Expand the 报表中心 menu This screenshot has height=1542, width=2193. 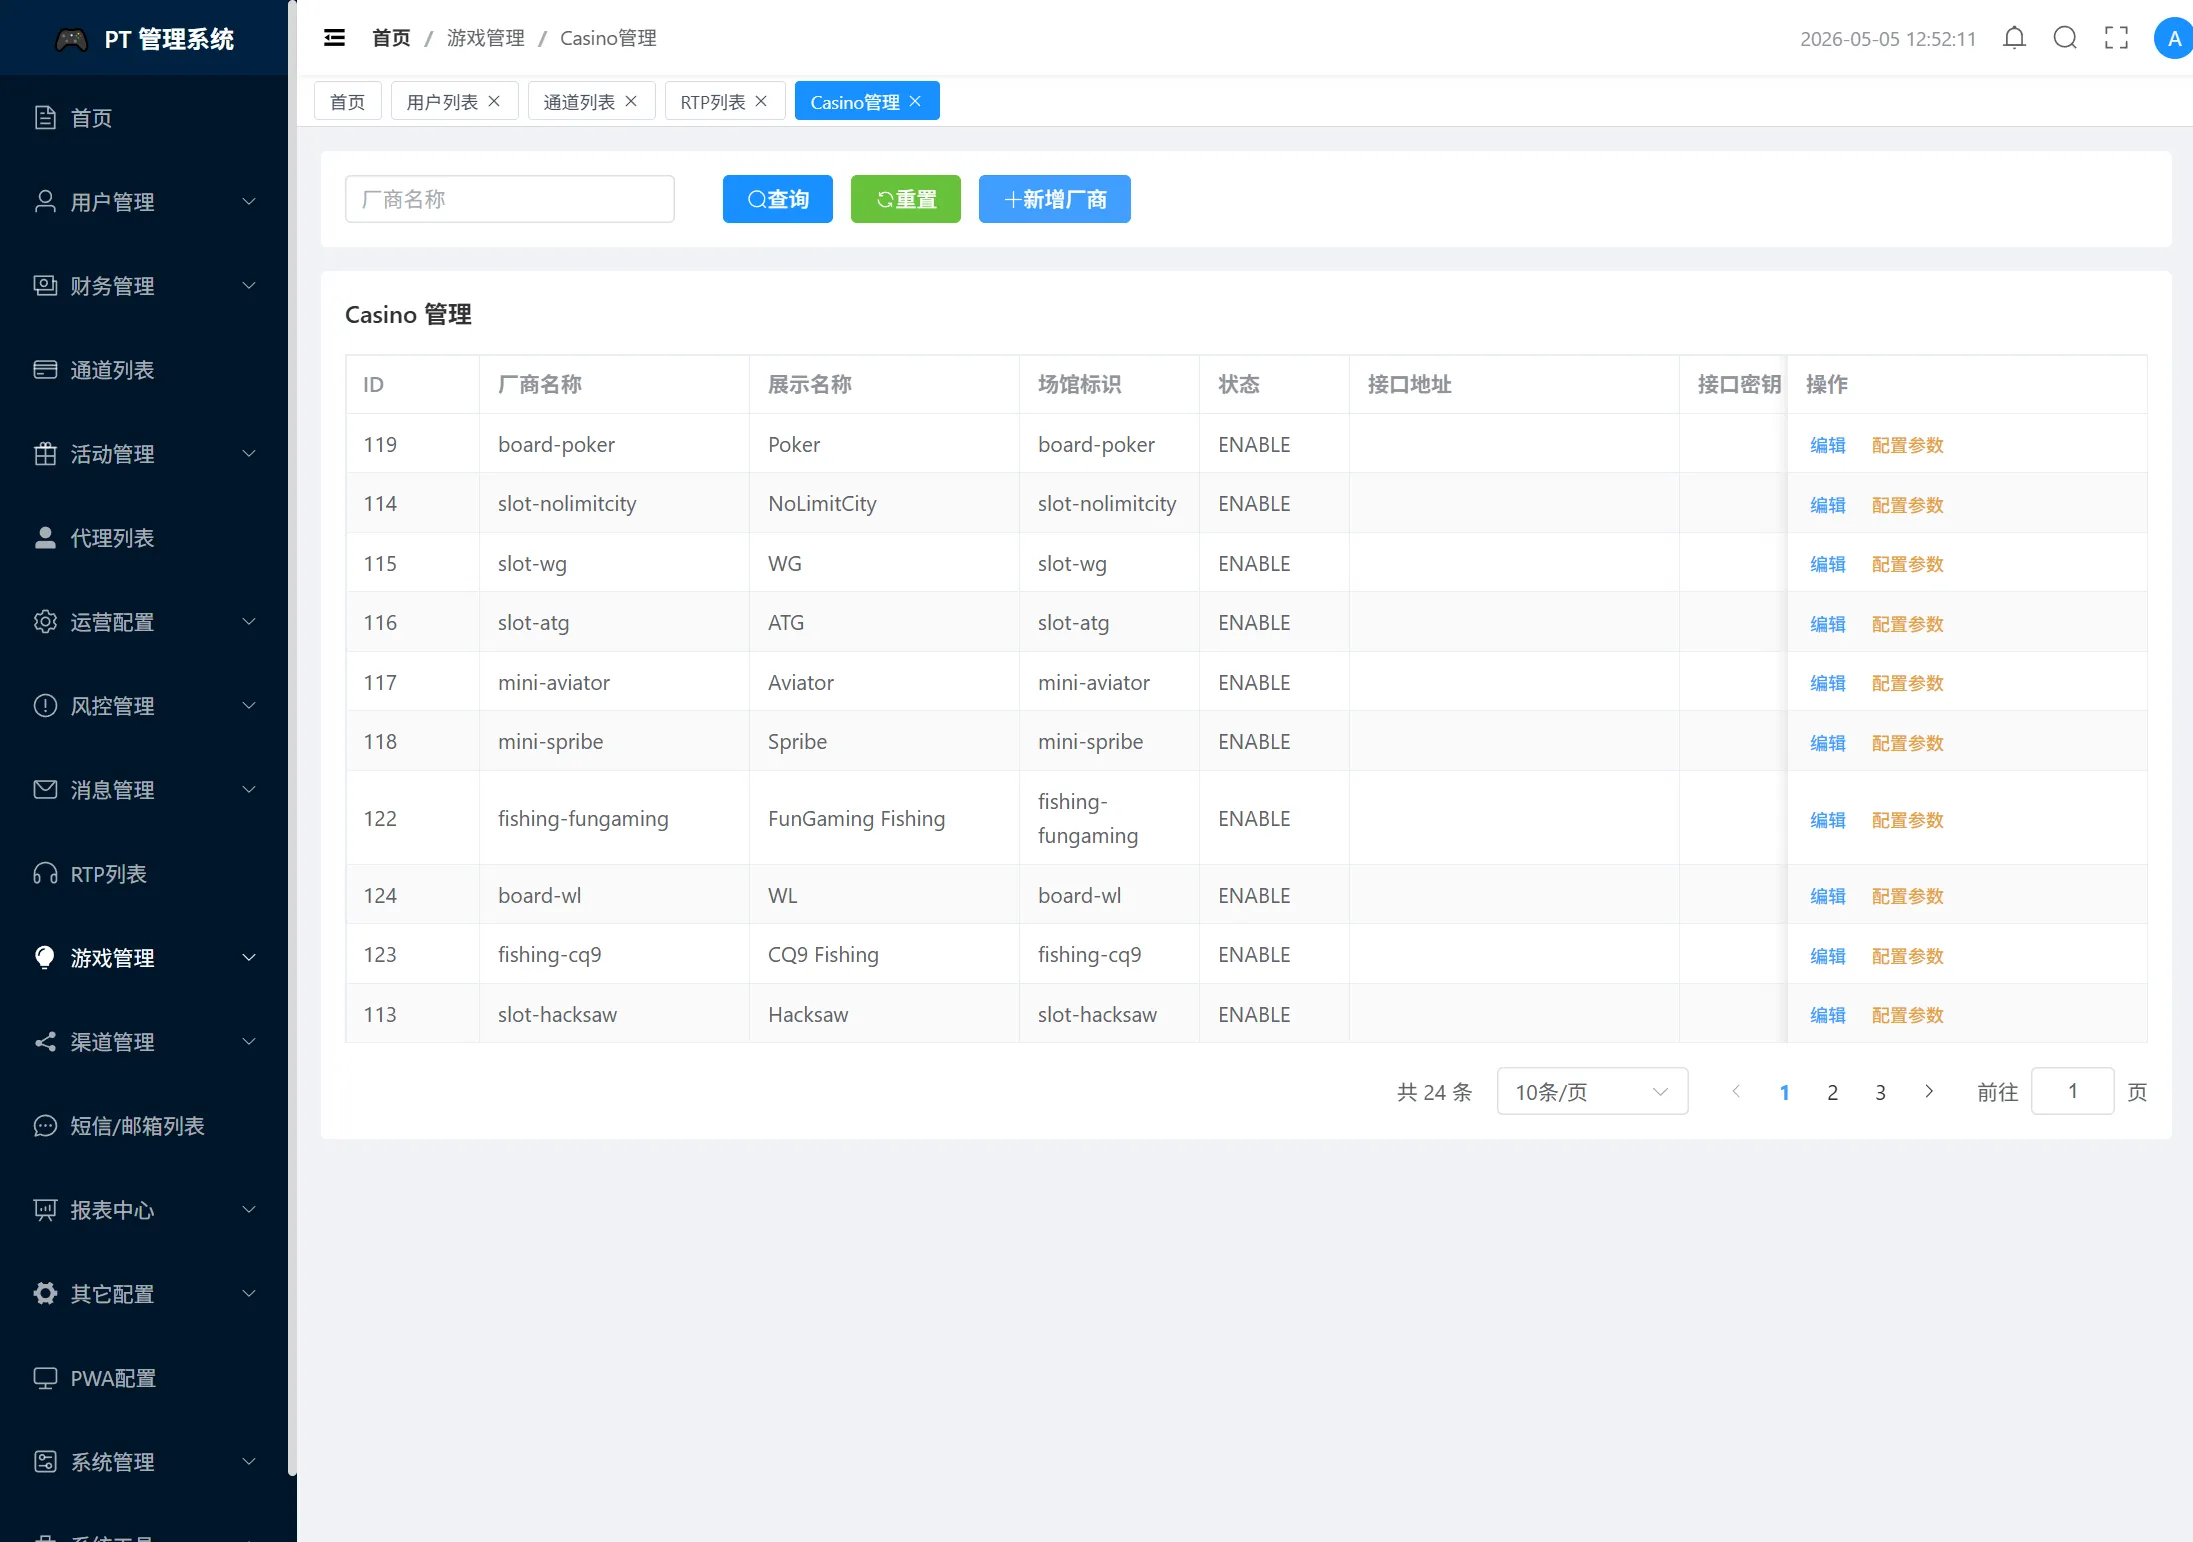144,1209
